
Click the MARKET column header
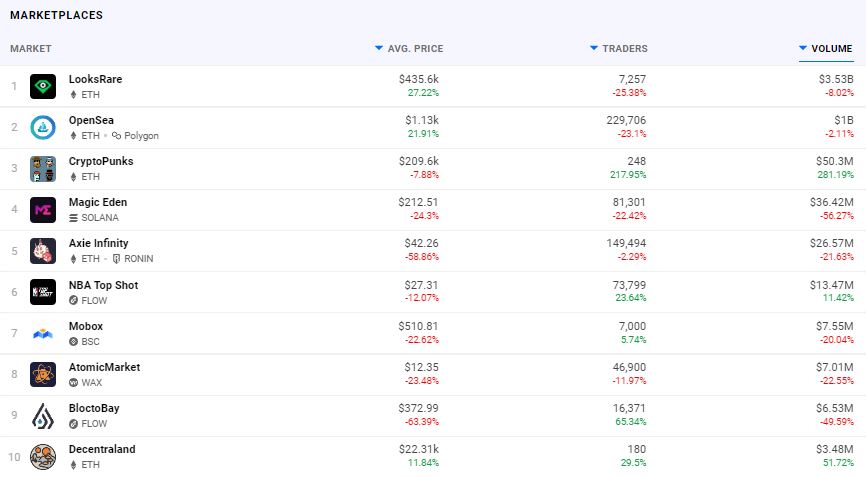pyautogui.click(x=30, y=49)
